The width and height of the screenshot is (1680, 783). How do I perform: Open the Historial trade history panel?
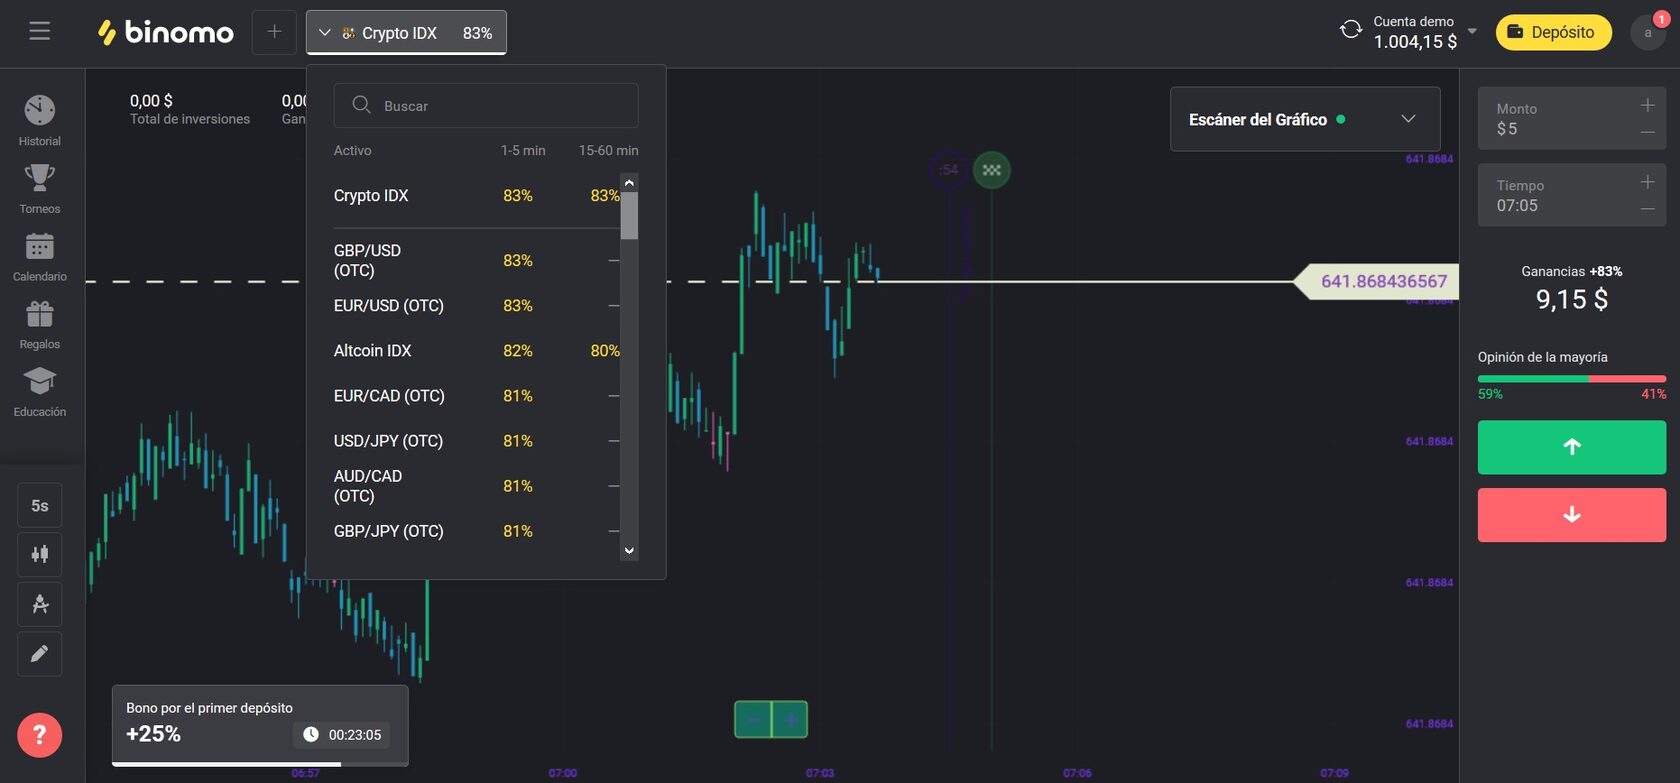click(40, 119)
